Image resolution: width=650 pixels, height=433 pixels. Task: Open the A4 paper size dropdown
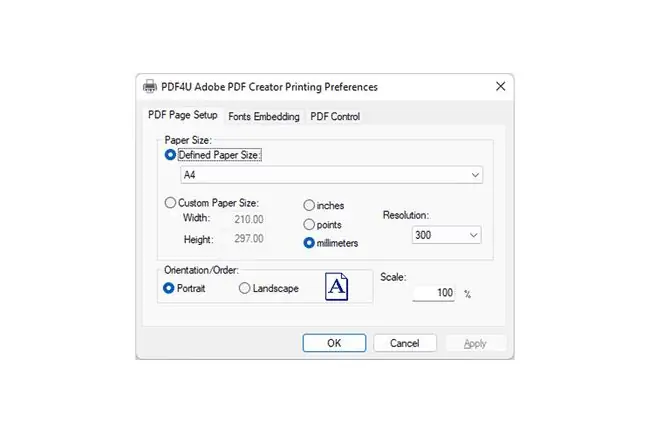tap(331, 175)
